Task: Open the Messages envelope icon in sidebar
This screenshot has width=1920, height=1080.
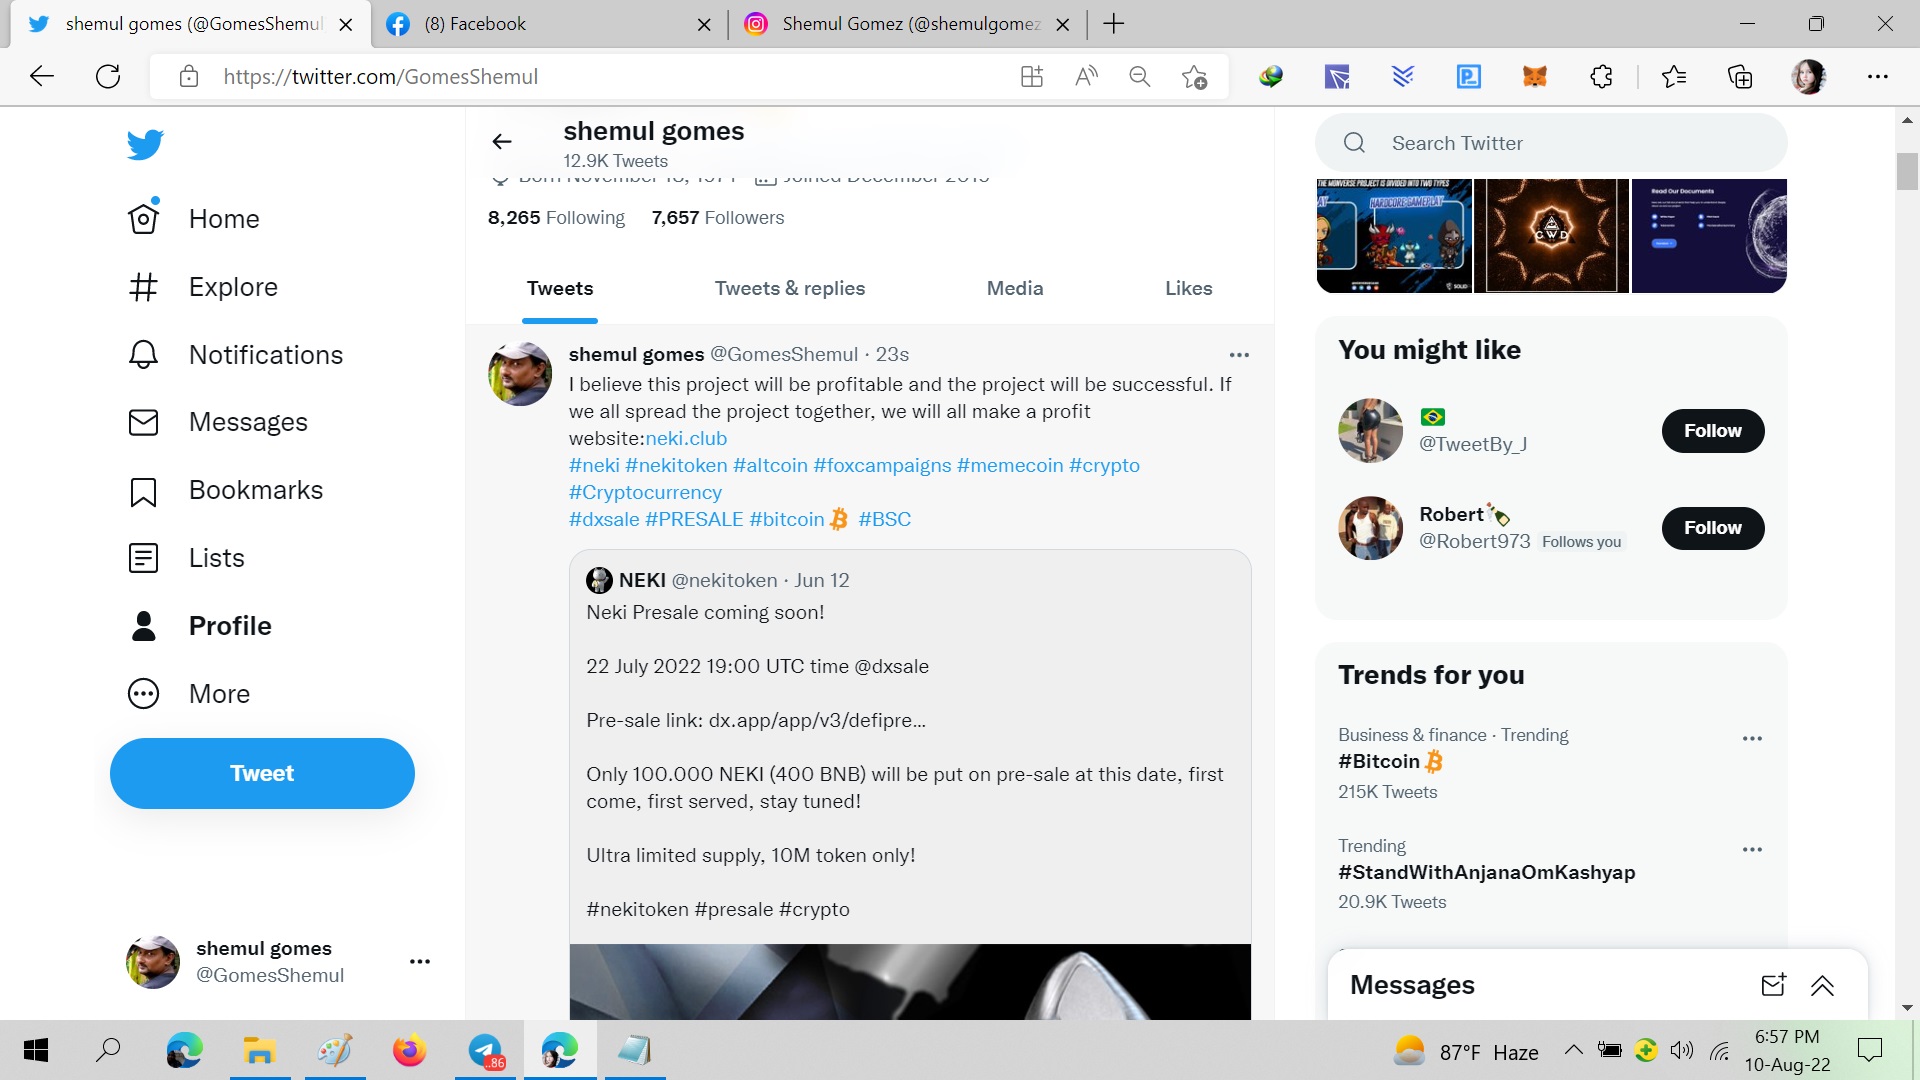Action: [x=144, y=422]
